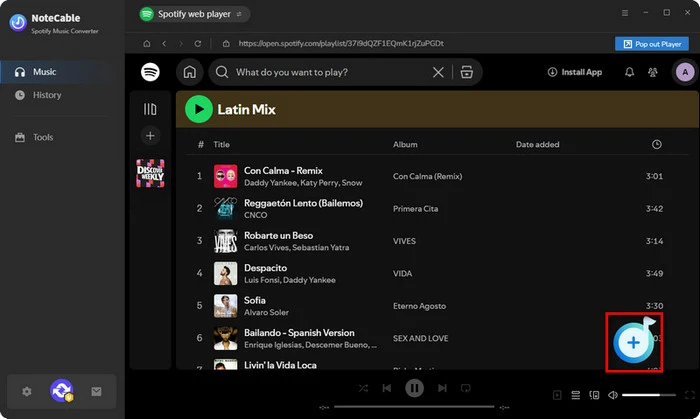The image size is (700, 419).
Task: Open the NoteCable hamburger menu
Action: pyautogui.click(x=625, y=13)
